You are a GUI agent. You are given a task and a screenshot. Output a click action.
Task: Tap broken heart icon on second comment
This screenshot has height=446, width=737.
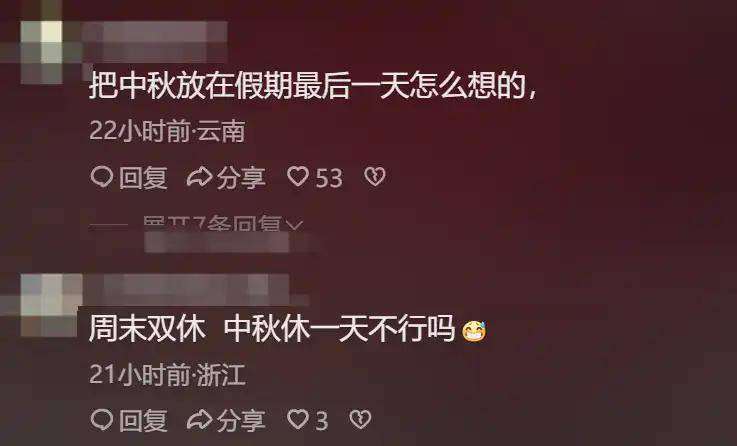coord(361,420)
